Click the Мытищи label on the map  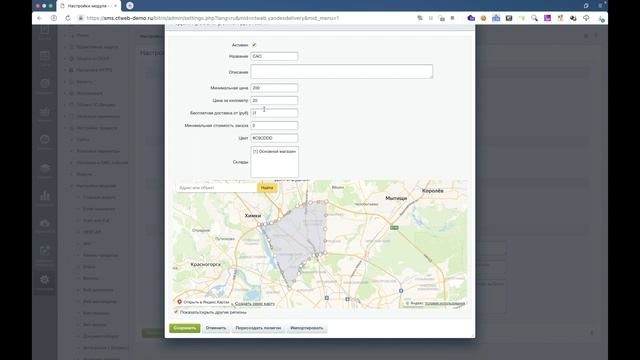396,198
